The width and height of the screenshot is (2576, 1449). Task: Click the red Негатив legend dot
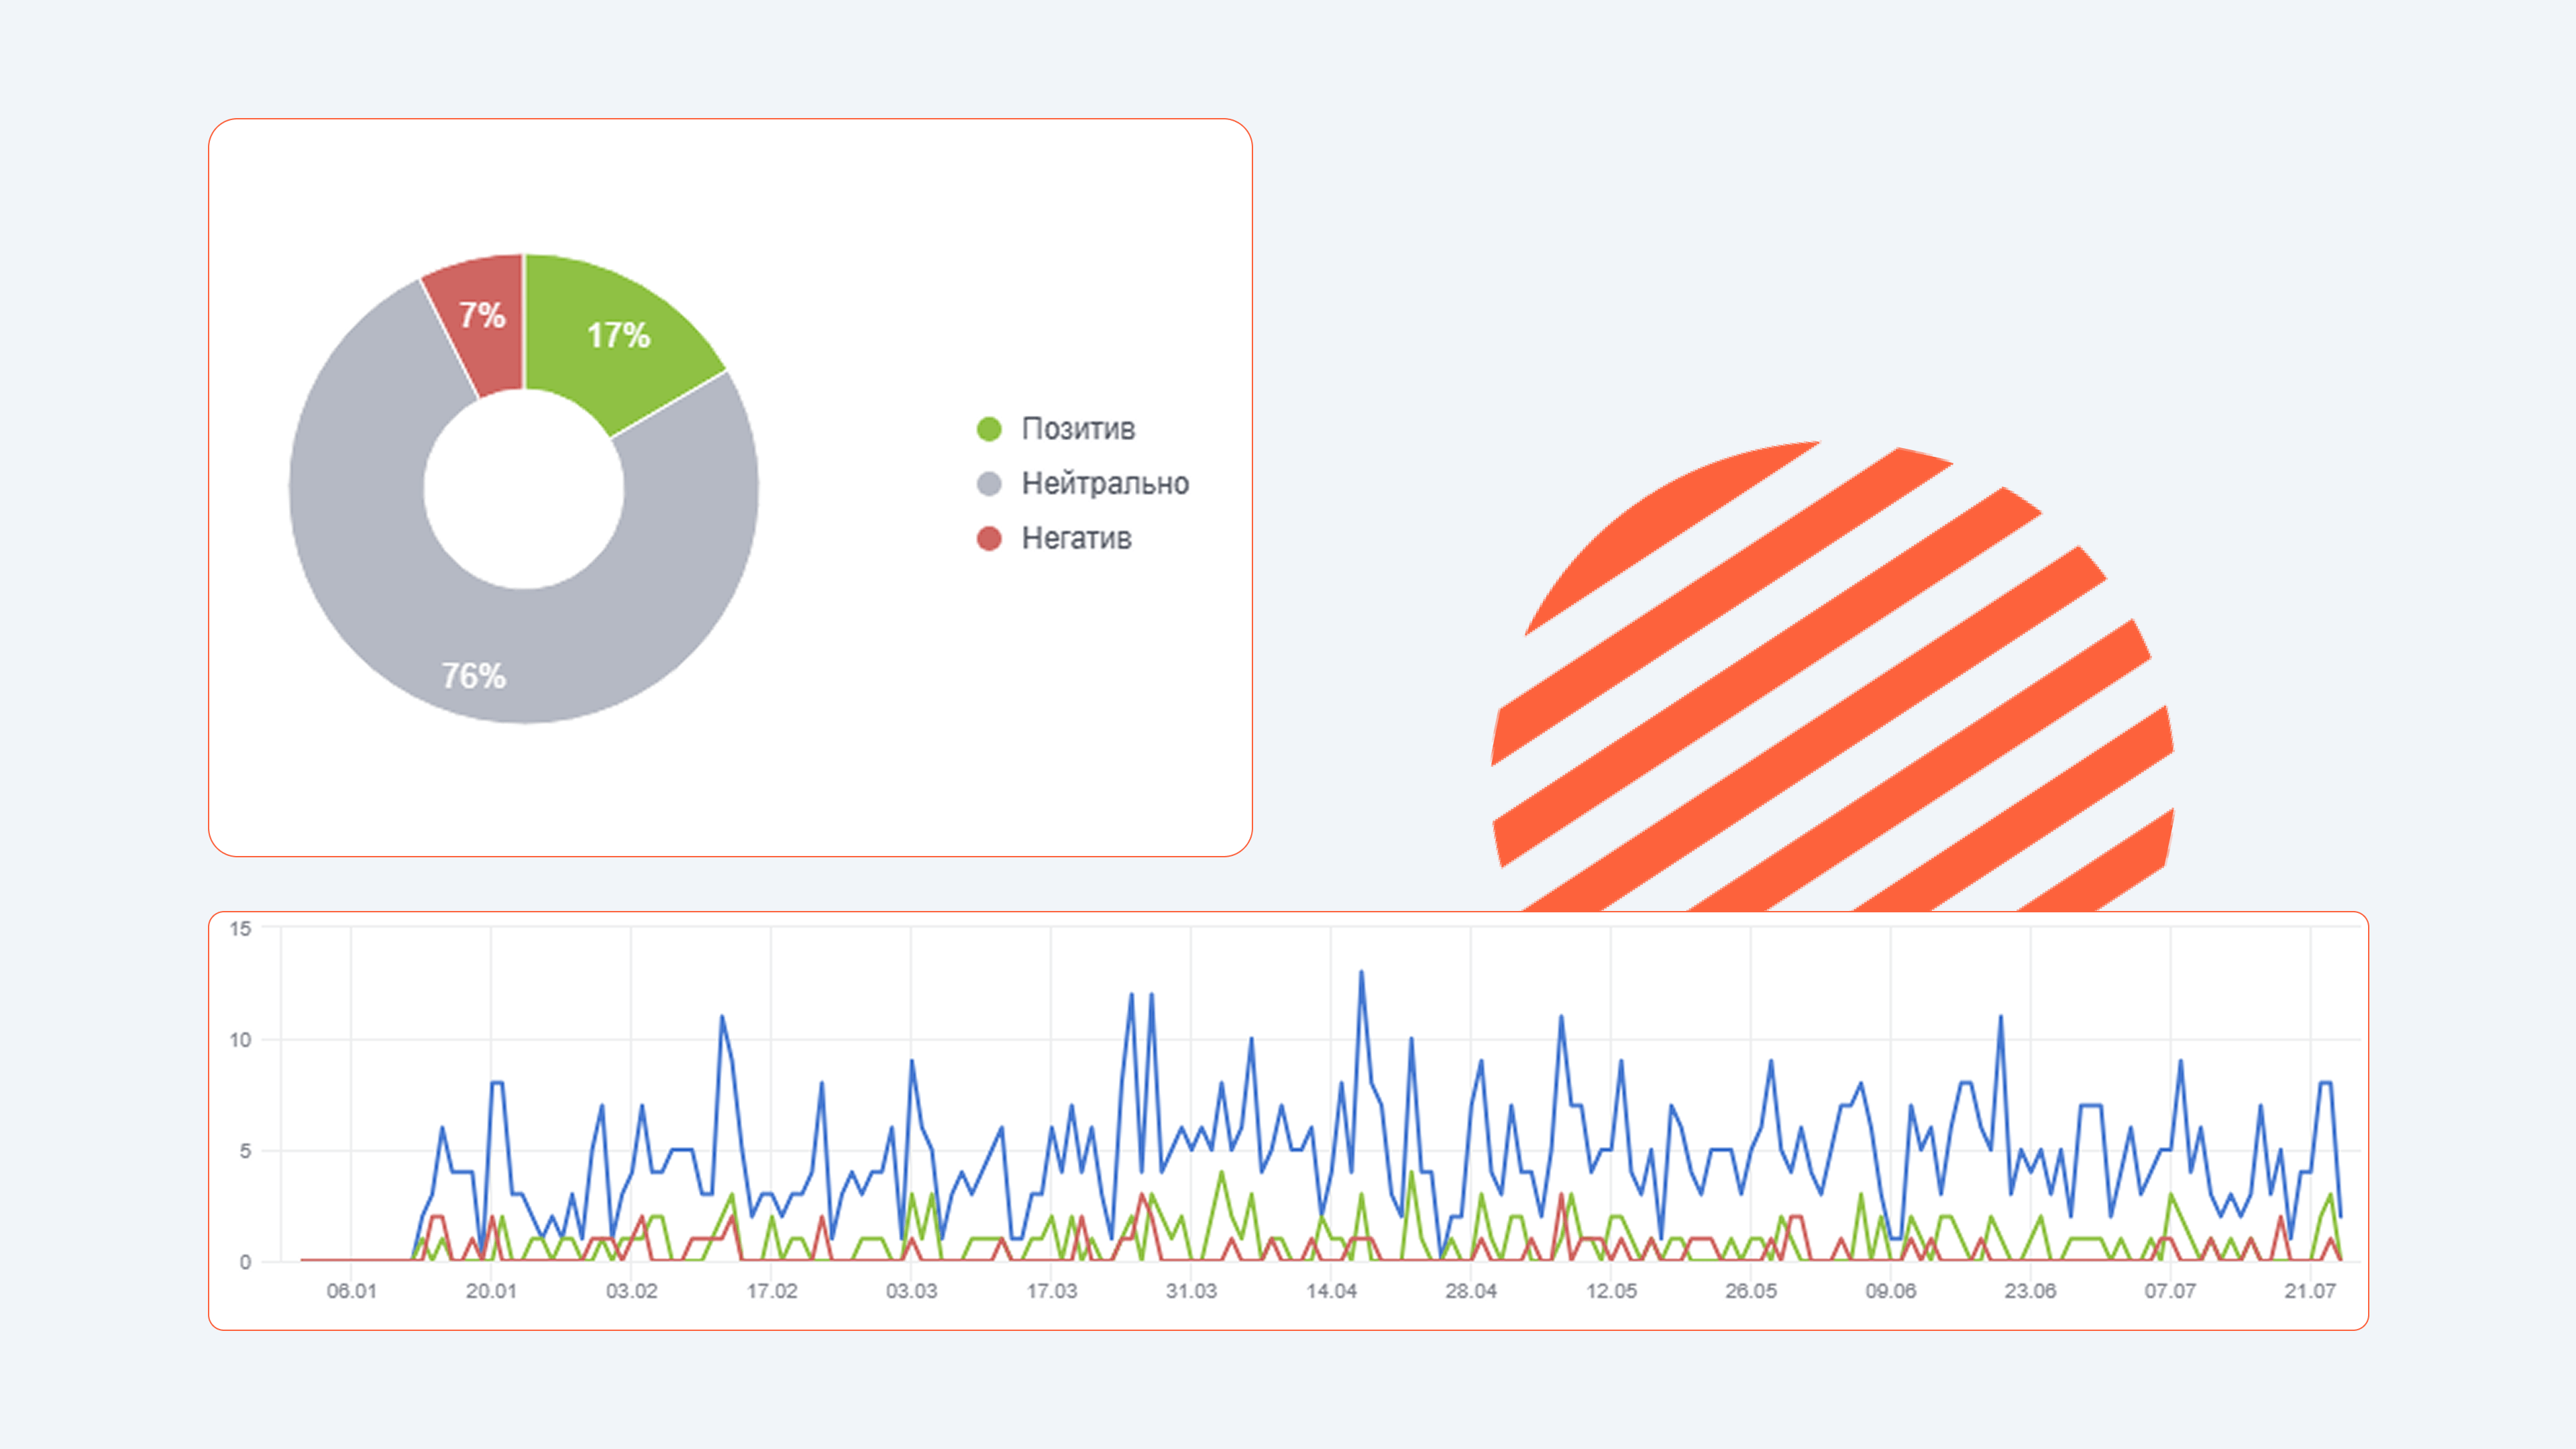[x=988, y=539]
